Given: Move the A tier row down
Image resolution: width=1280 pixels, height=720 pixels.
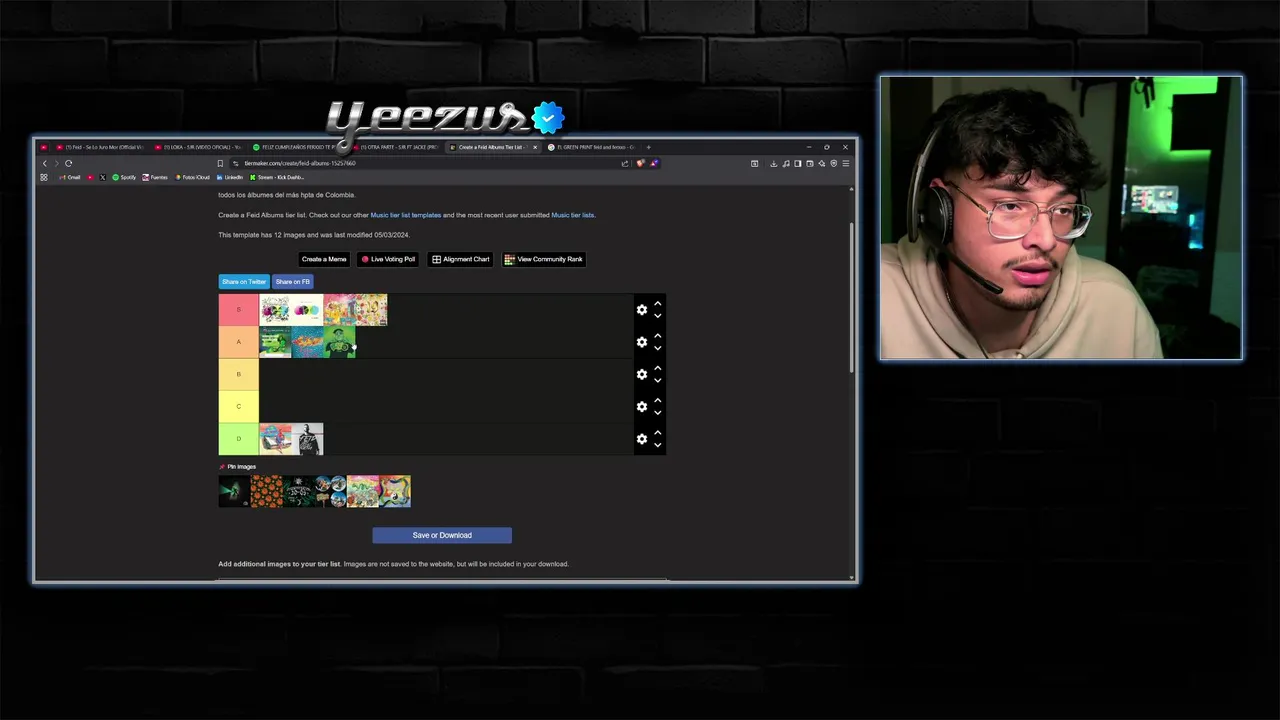Looking at the screenshot, I should (x=657, y=348).
